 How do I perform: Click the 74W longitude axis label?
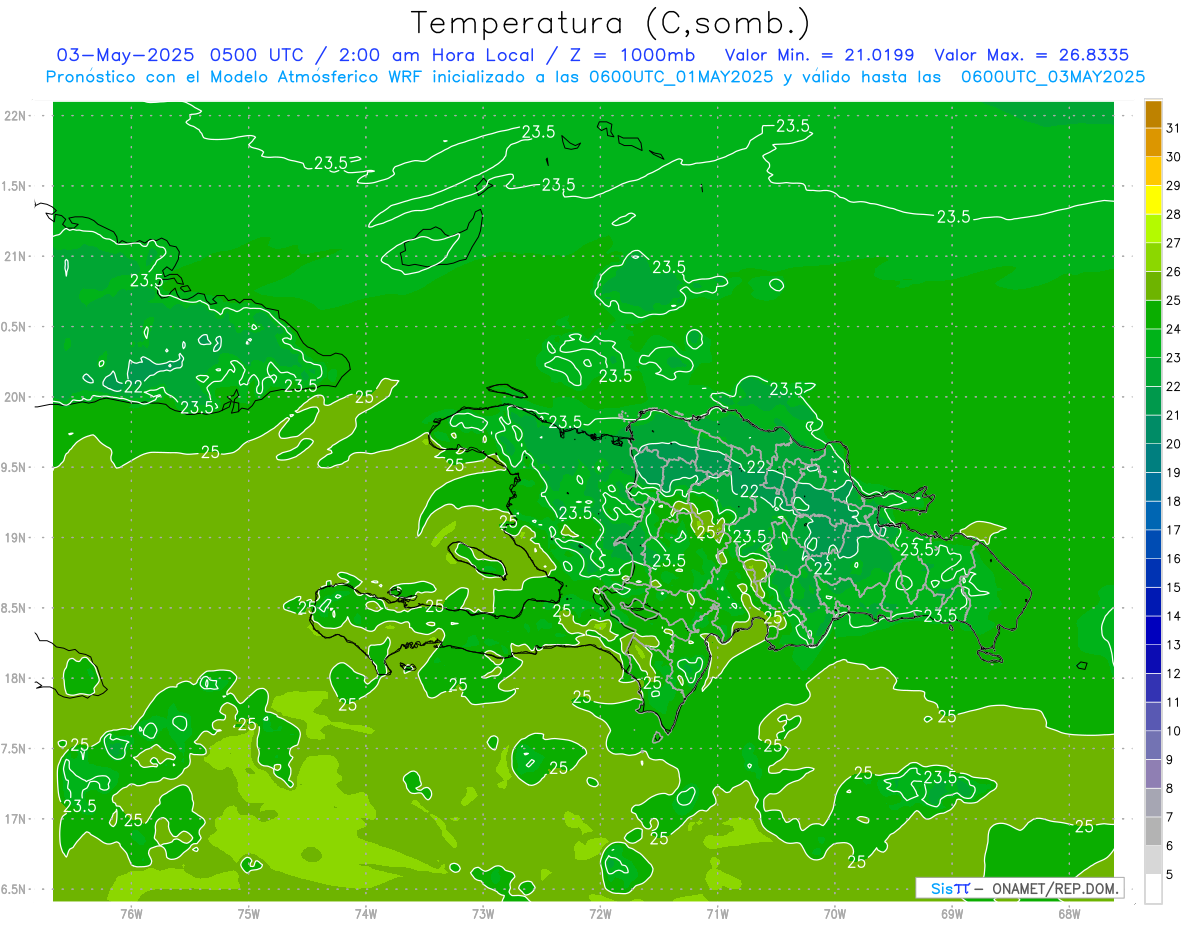tap(366, 913)
